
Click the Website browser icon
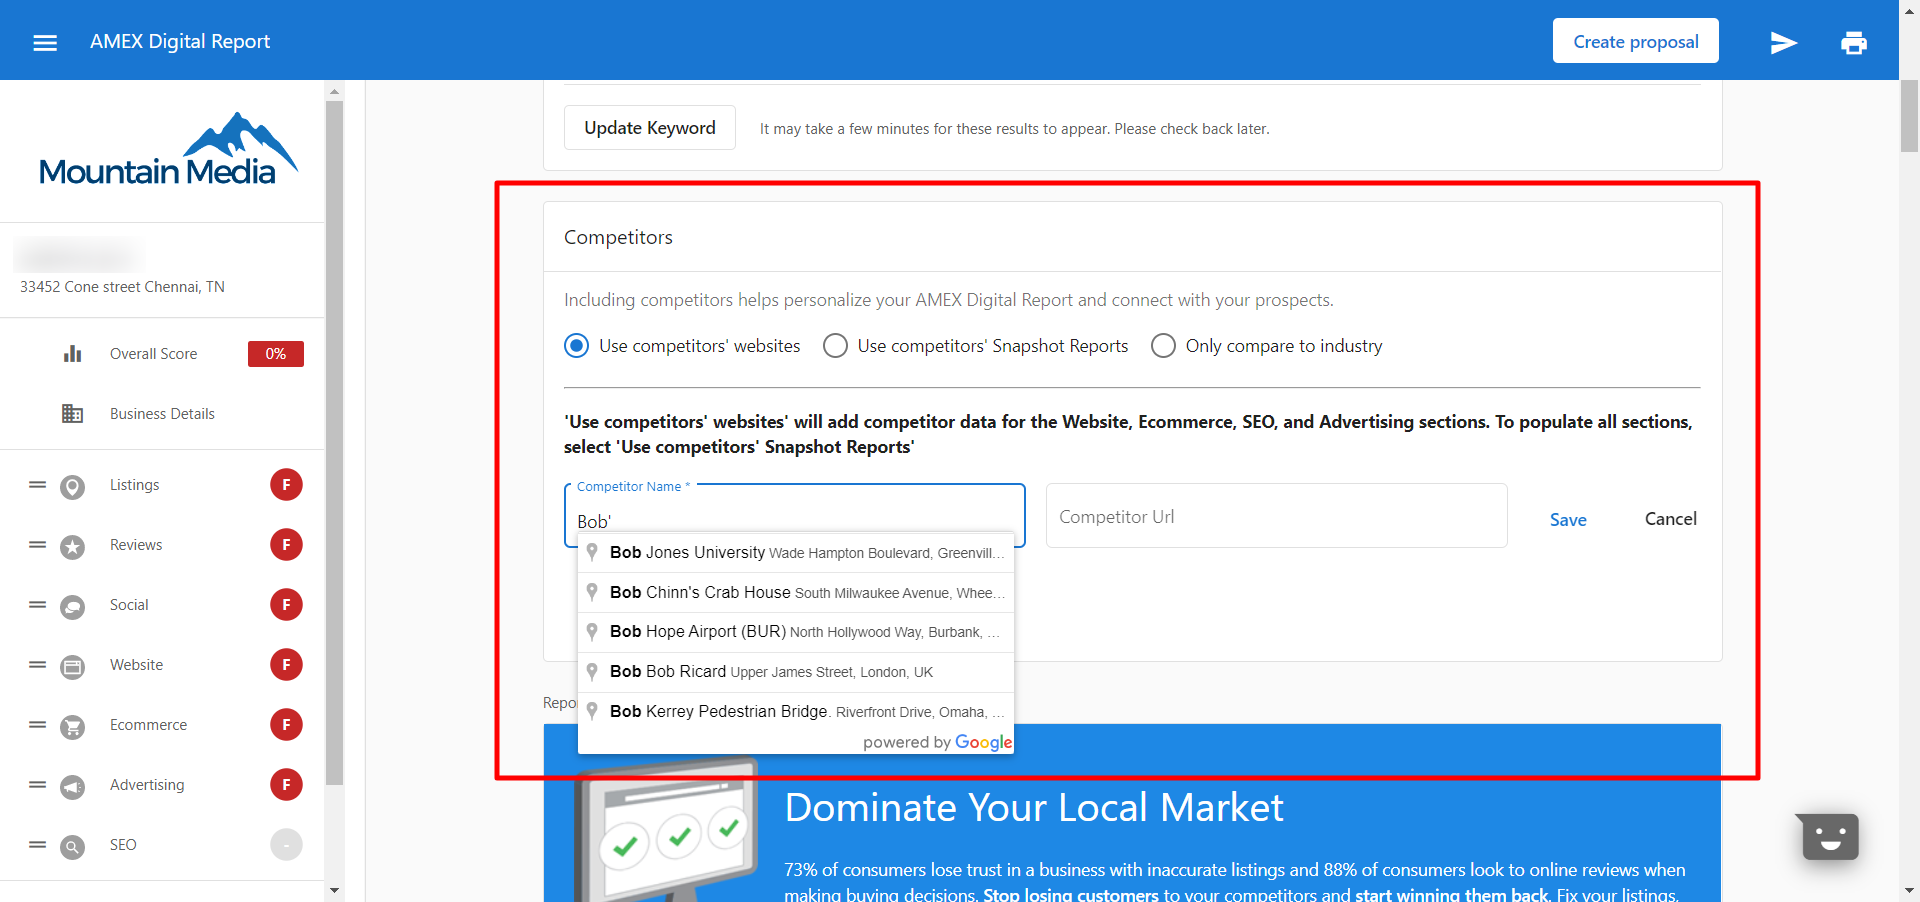[x=72, y=667]
